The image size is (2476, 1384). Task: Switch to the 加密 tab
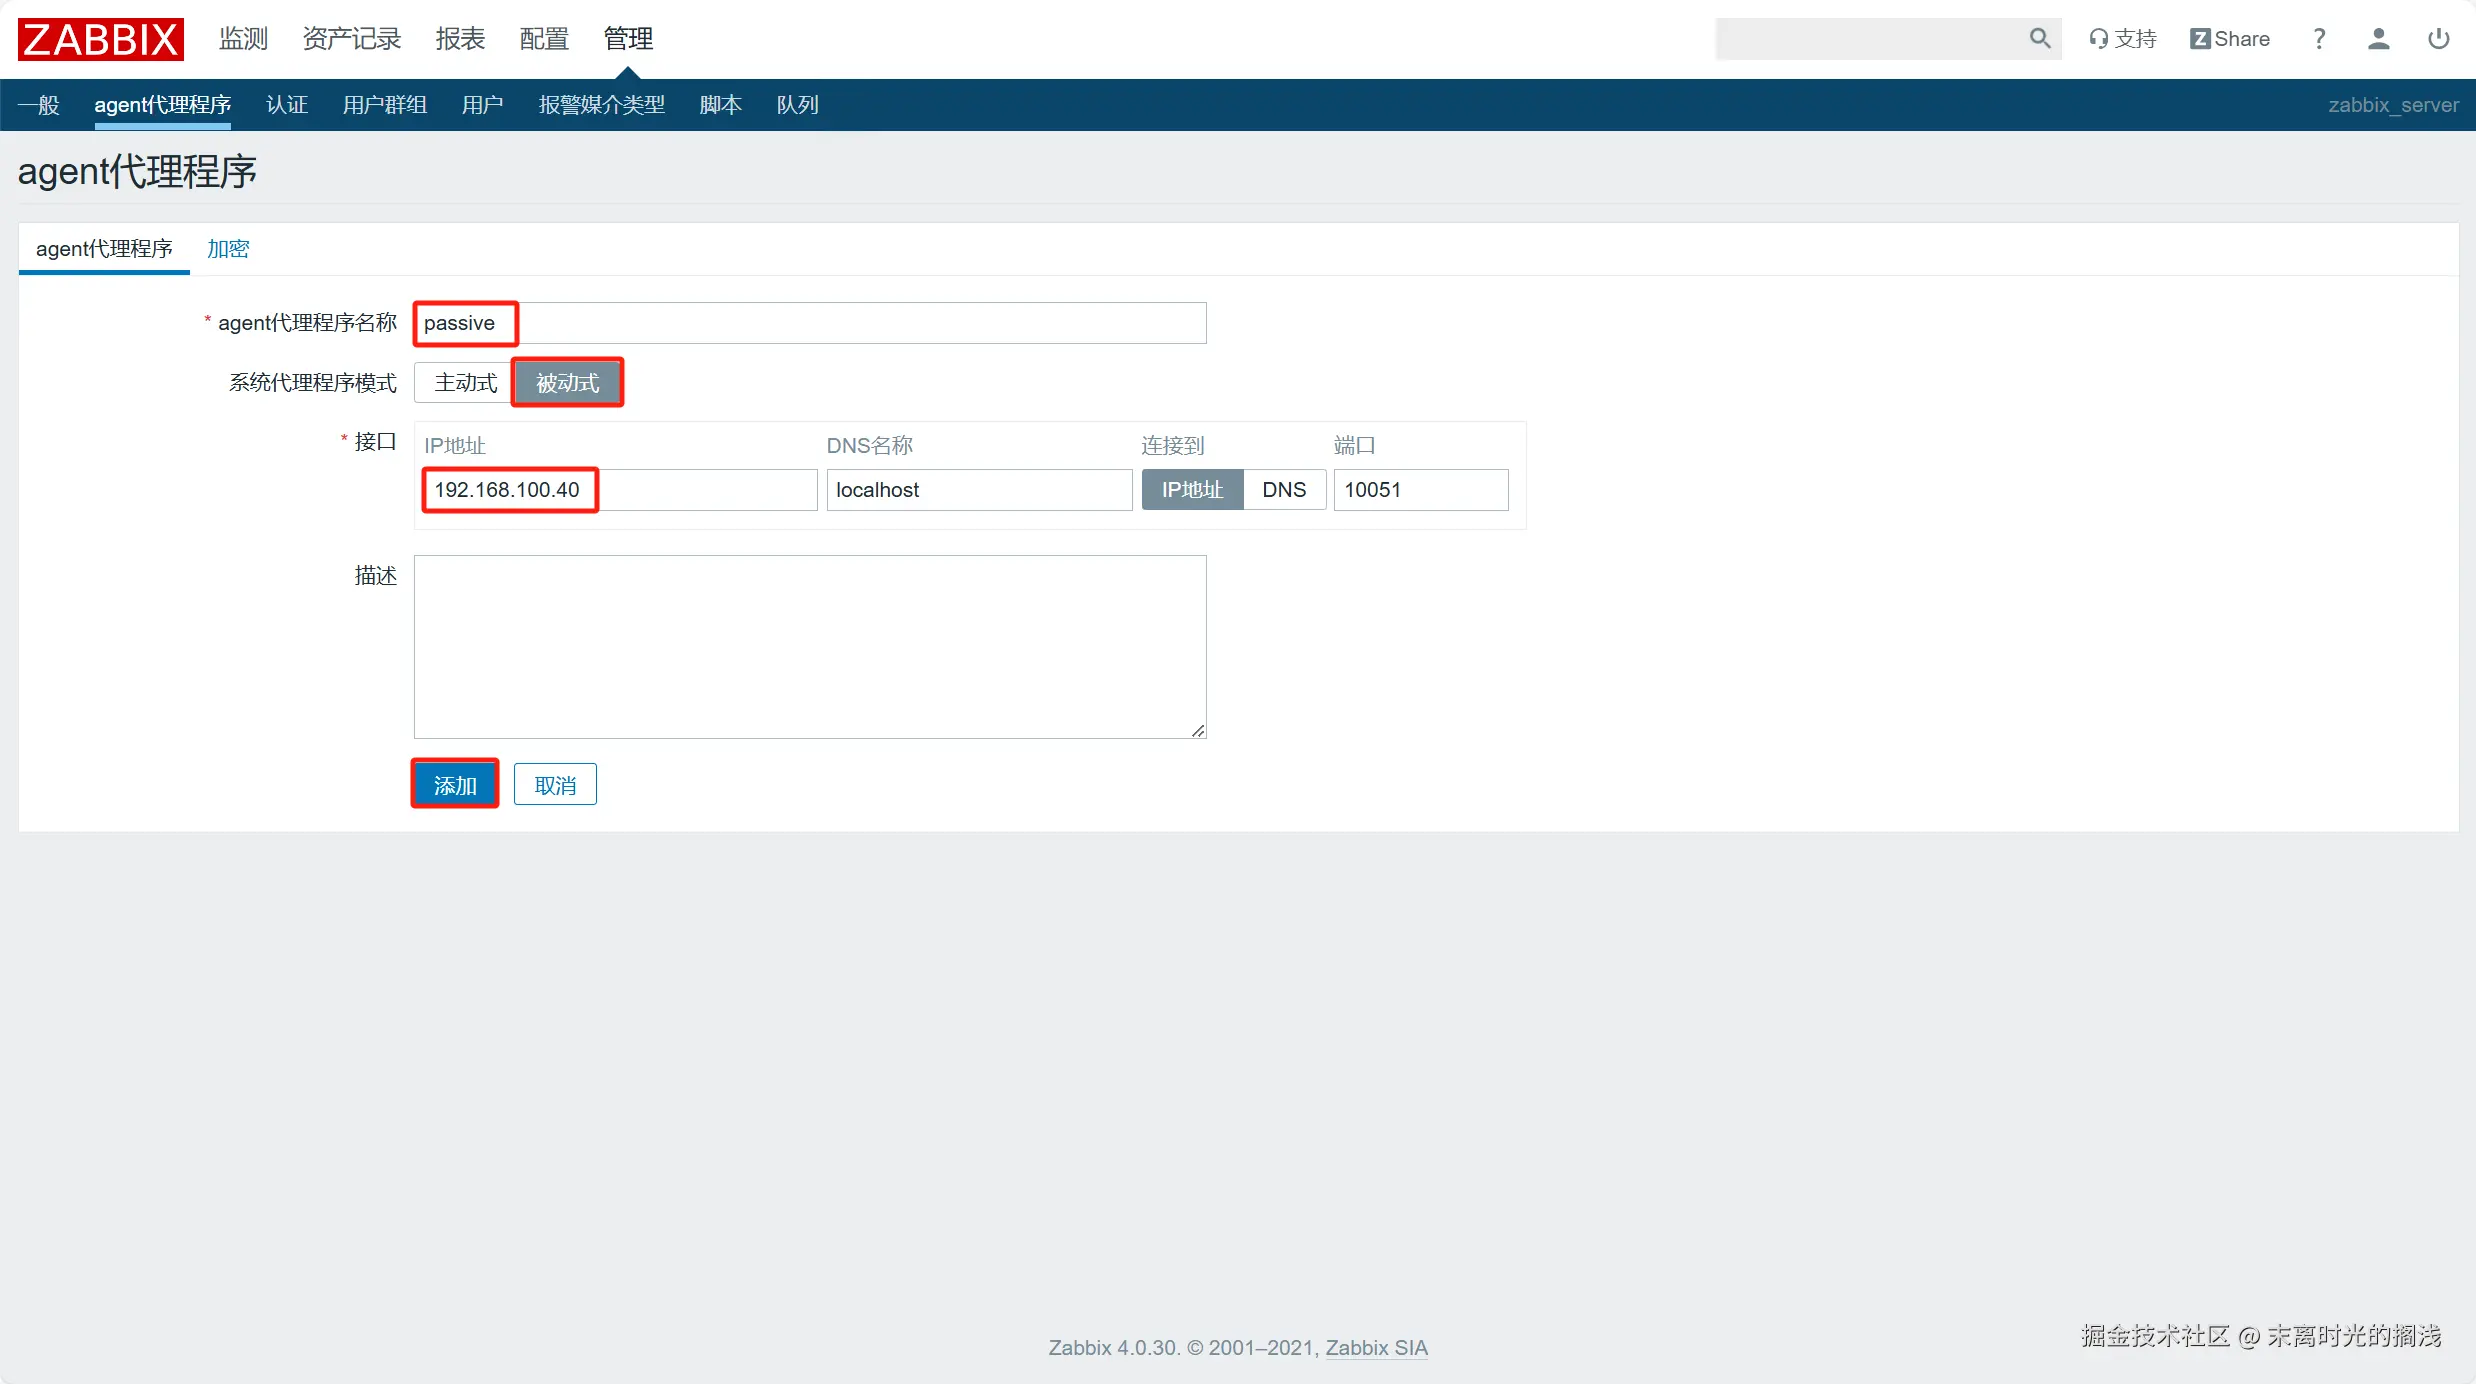(x=228, y=249)
